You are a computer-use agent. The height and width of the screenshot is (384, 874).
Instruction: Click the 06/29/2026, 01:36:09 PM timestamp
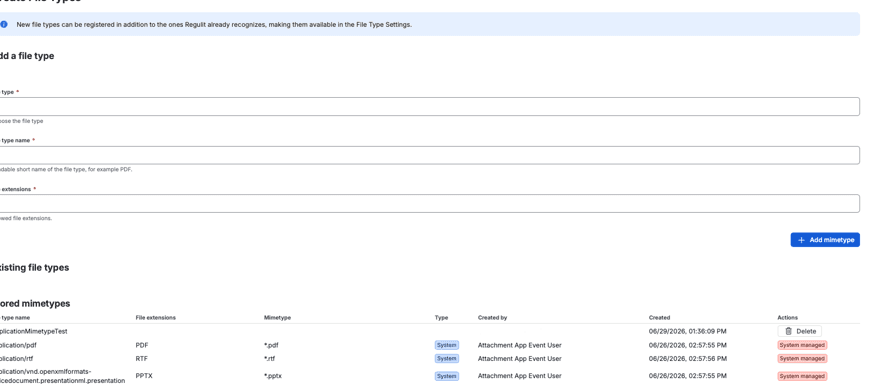tap(687, 331)
